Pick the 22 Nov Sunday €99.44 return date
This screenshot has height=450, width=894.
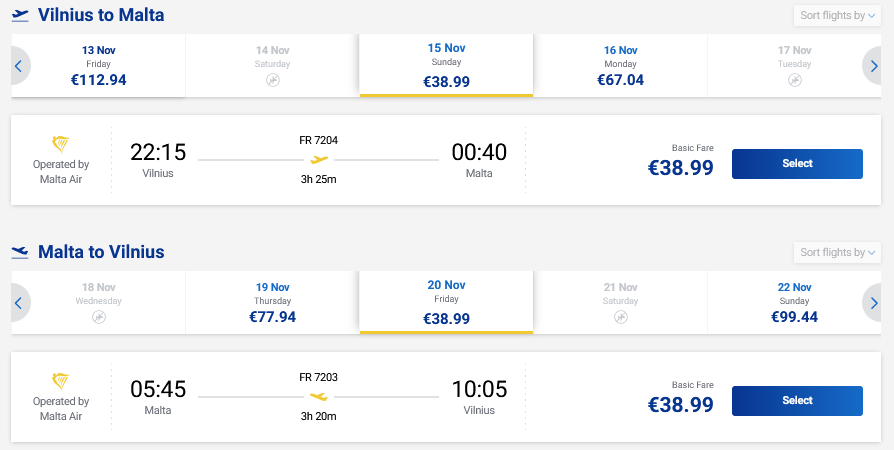[x=794, y=302]
